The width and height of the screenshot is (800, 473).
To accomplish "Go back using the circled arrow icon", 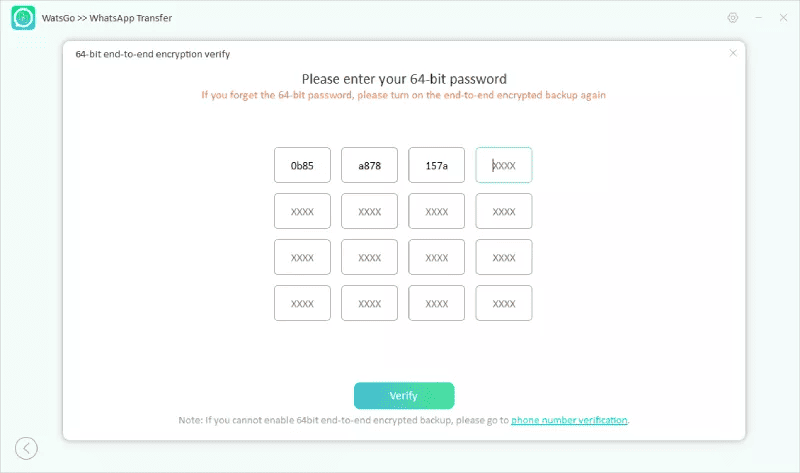I will pos(26,448).
